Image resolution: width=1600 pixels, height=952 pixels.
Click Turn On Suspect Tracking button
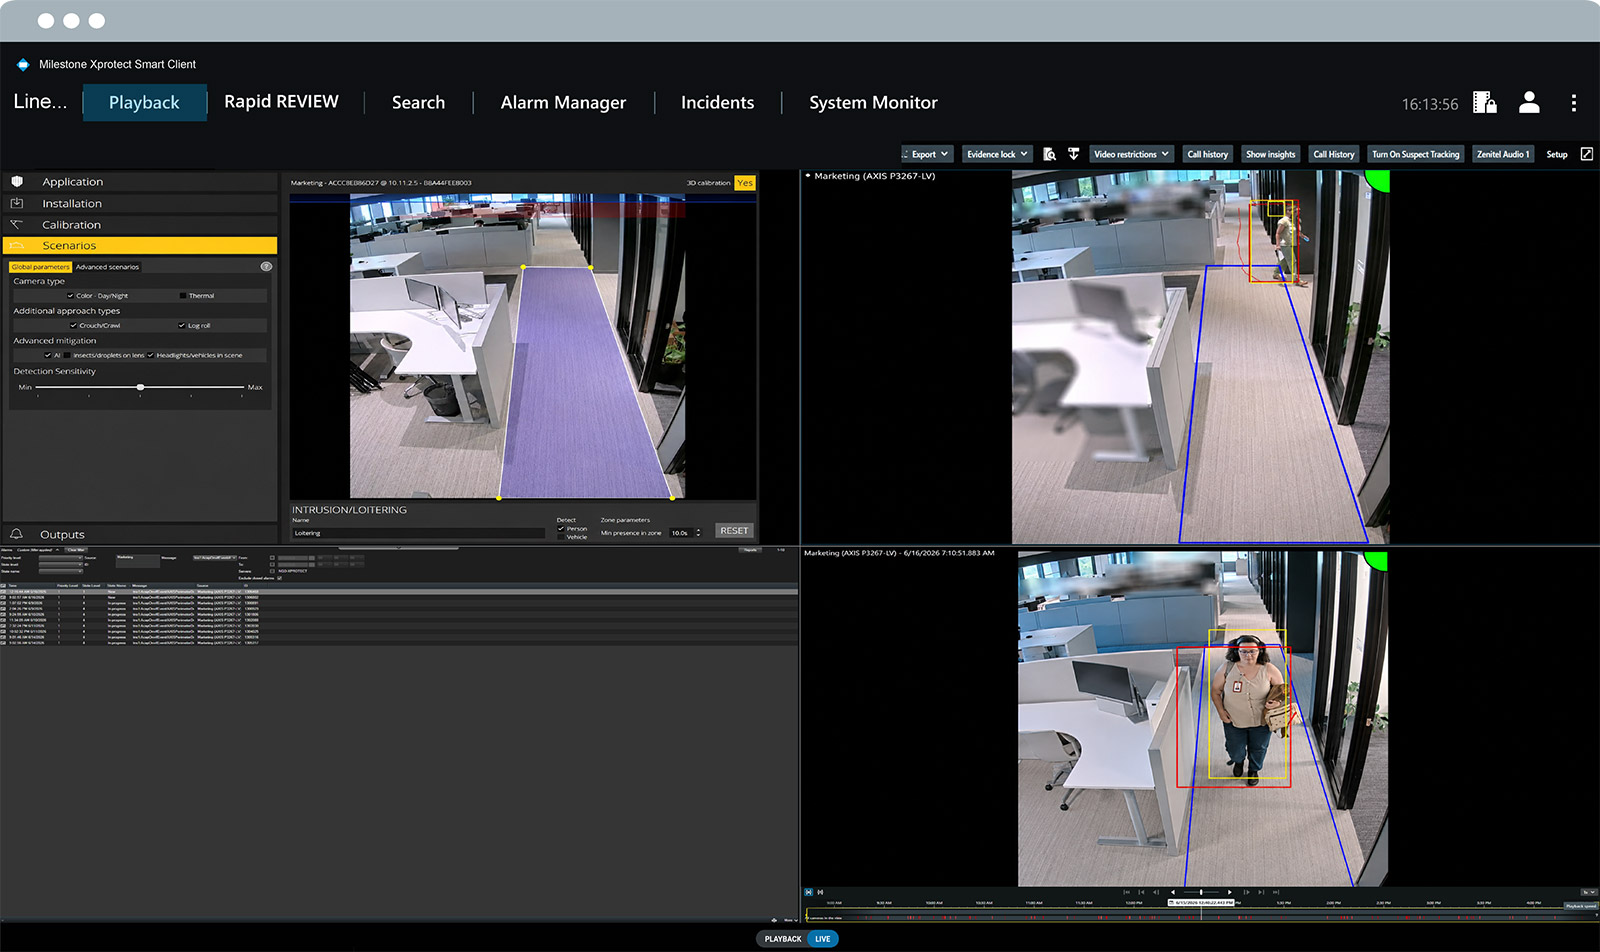[1415, 154]
